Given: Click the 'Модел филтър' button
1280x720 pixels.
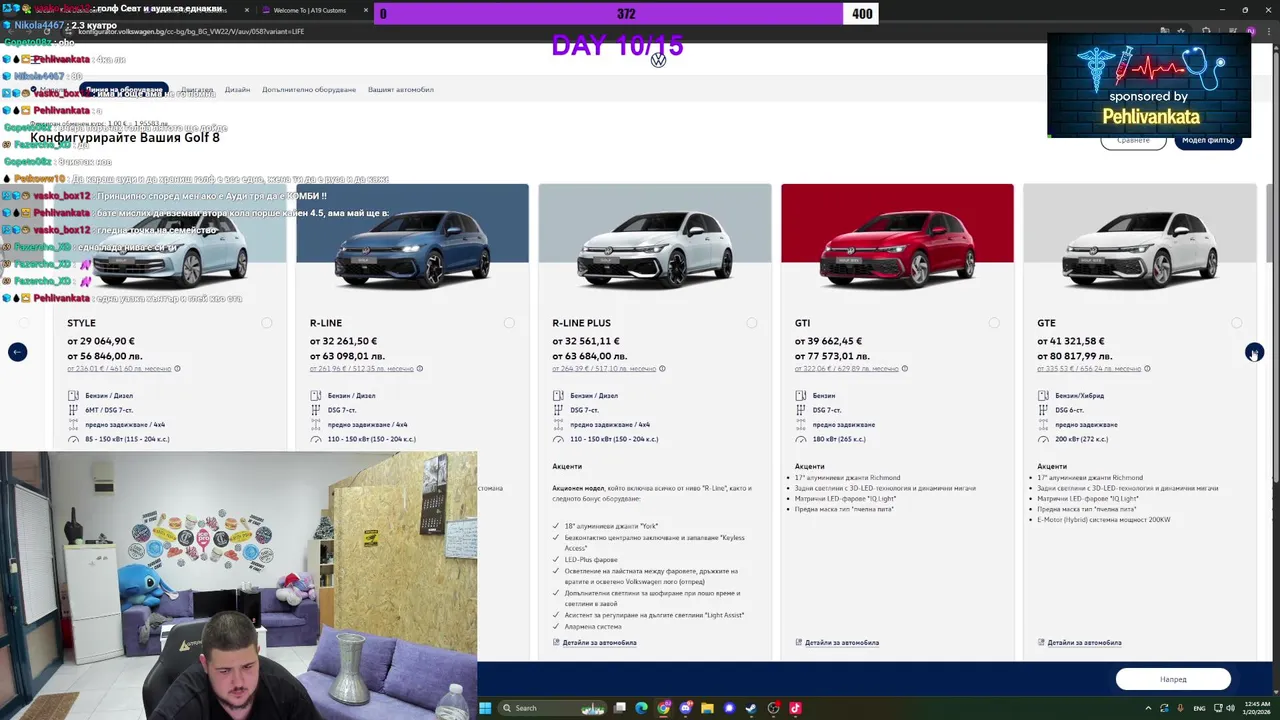Looking at the screenshot, I should click(x=1208, y=141).
